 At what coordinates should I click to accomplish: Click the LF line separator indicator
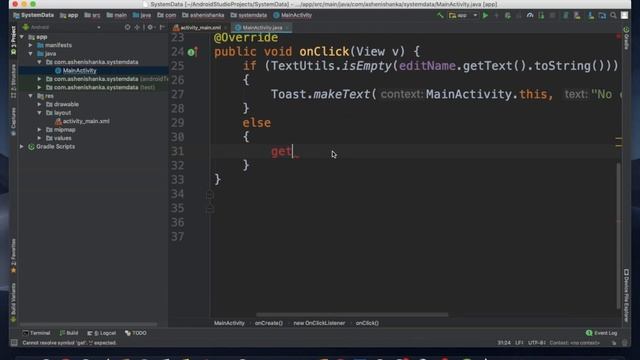tap(519, 343)
